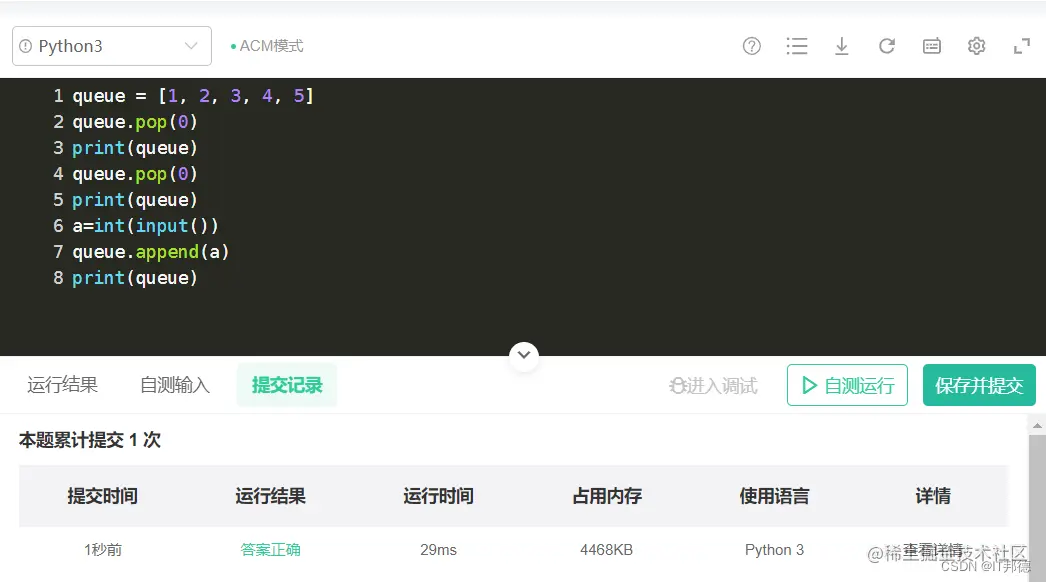Viewport: 1046px width, 582px height.
Task: Click the 查看详情 link in the table
Action: tap(934, 549)
